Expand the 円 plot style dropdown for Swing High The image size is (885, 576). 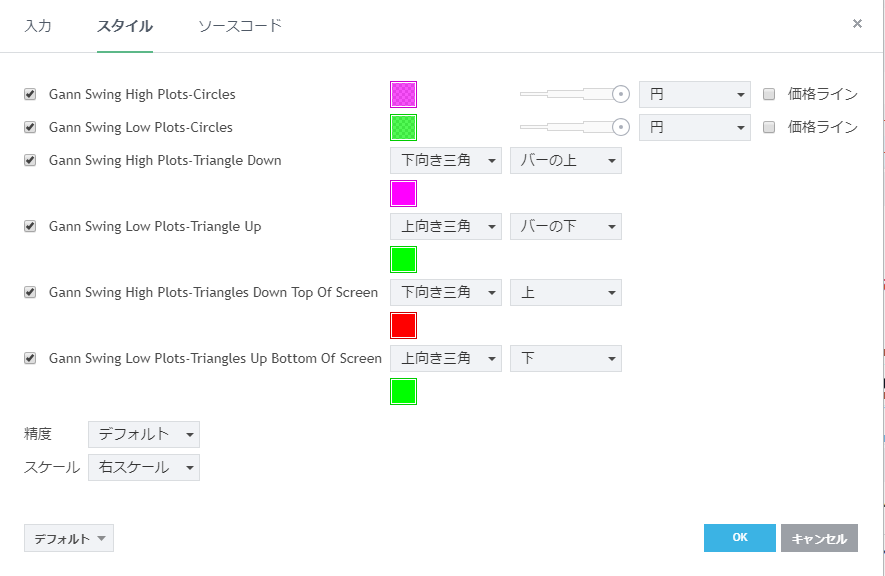[x=694, y=95]
